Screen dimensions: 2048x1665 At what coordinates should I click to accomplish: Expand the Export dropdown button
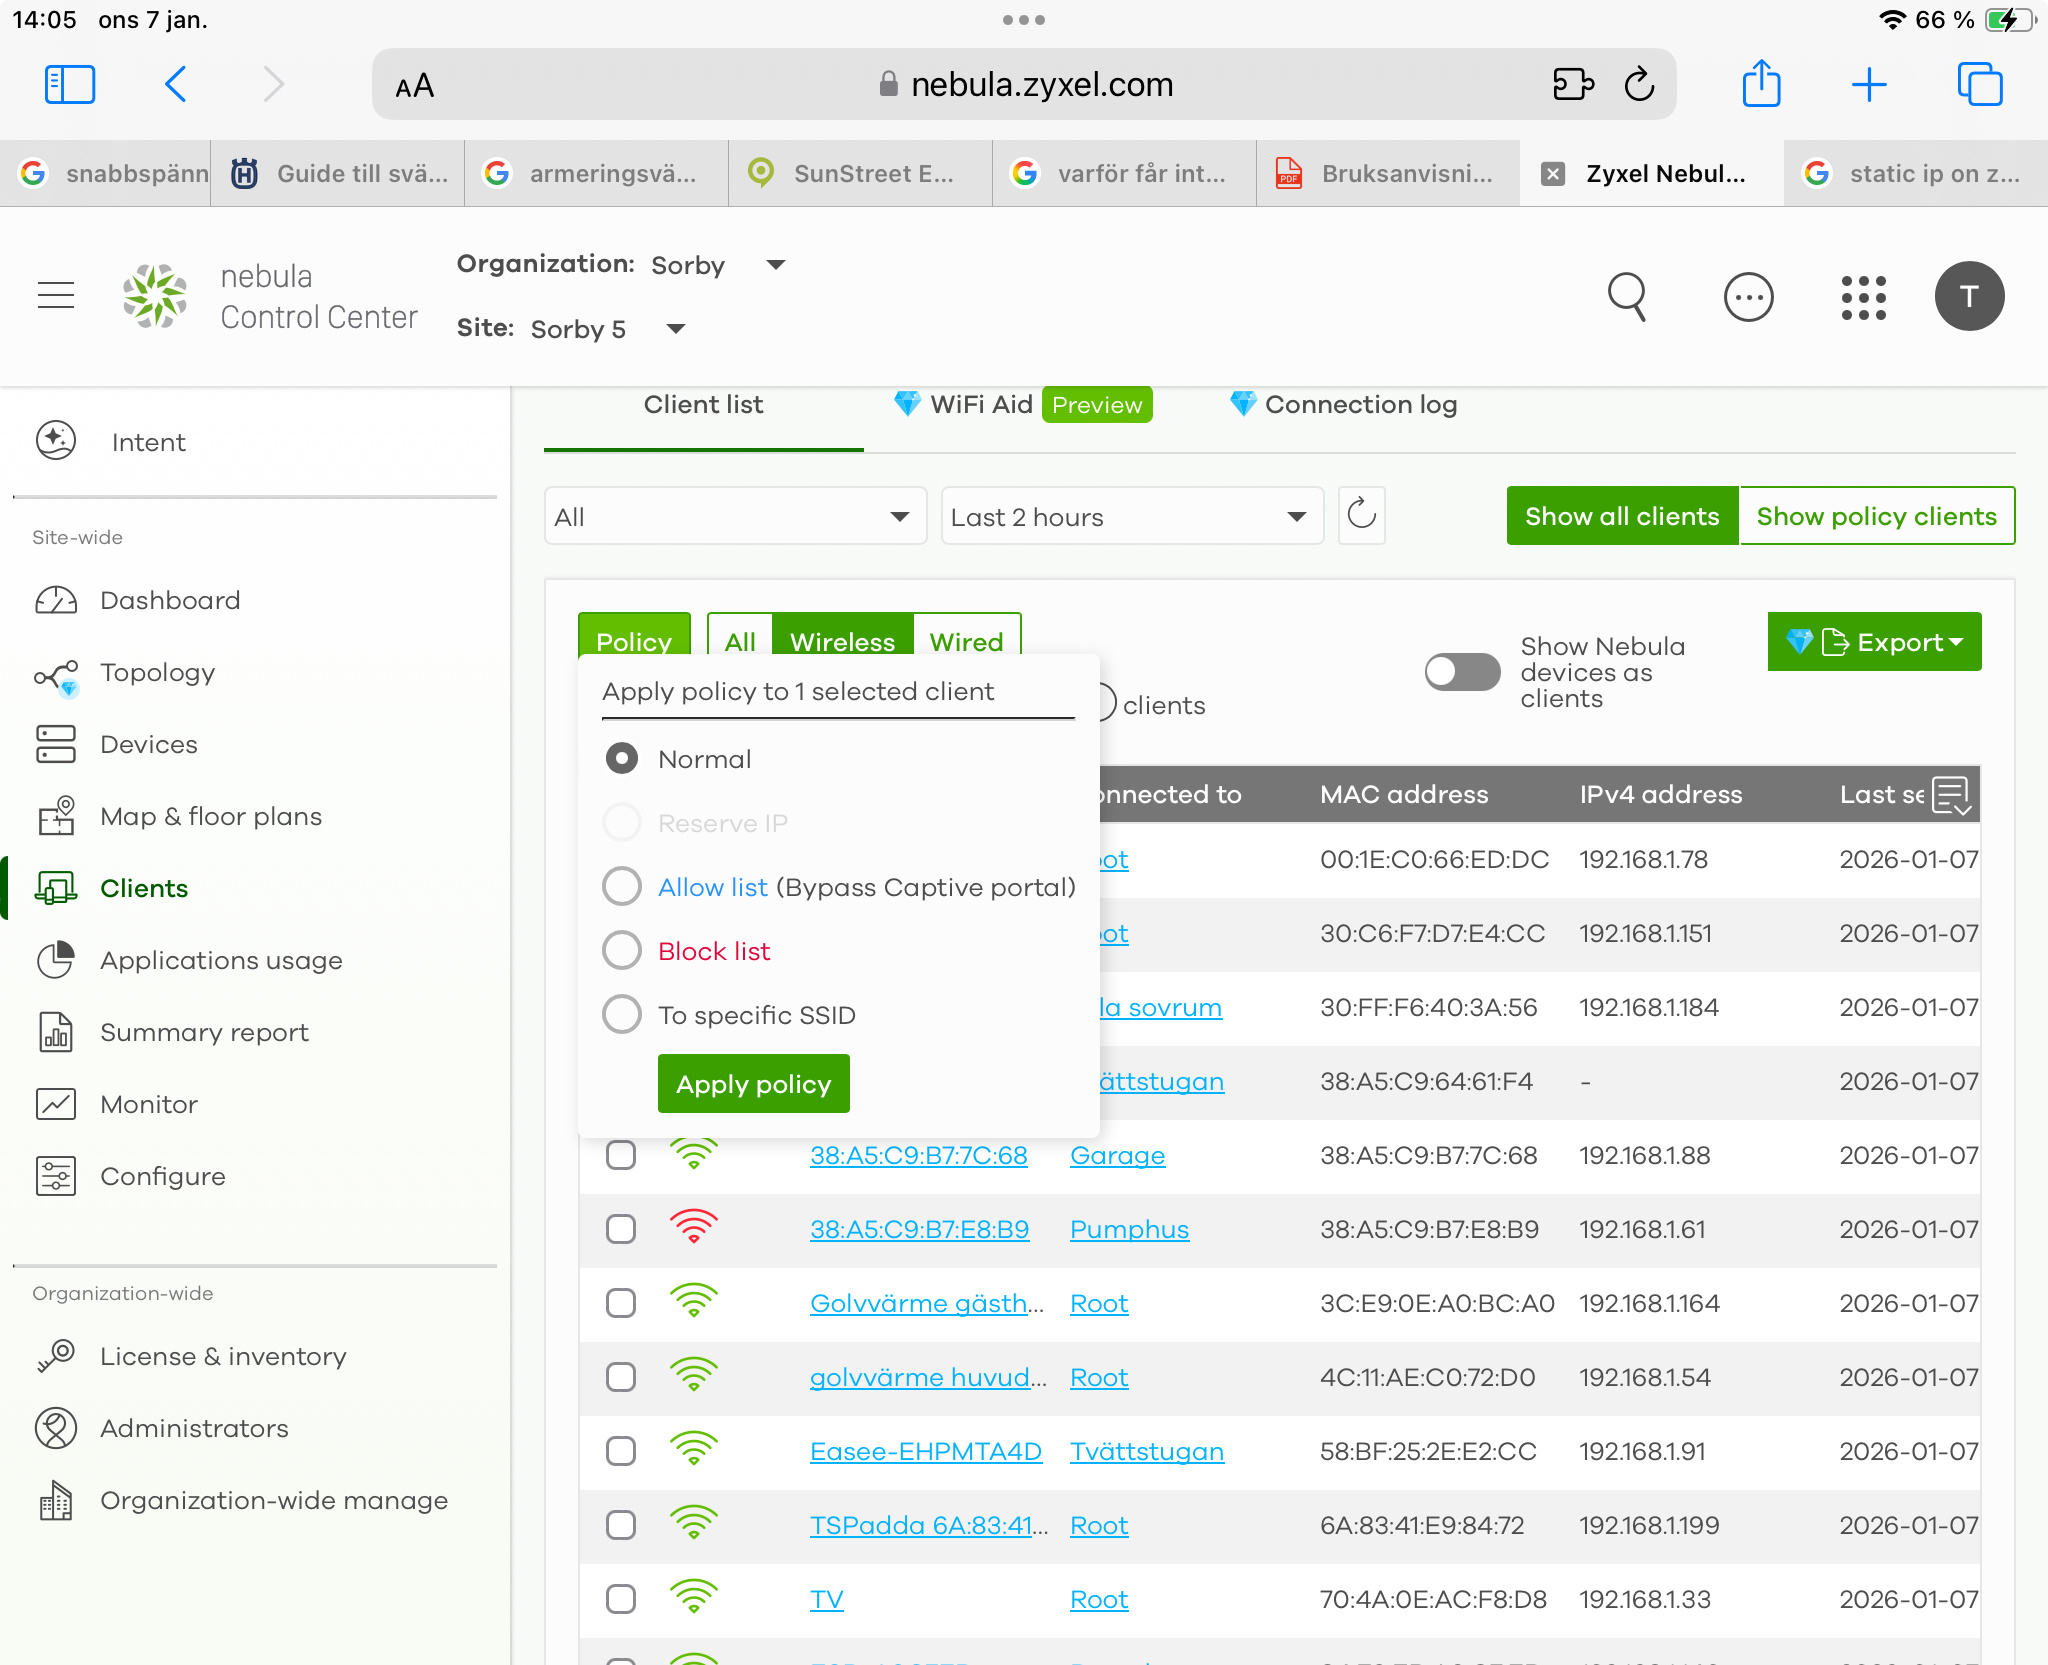(1874, 642)
